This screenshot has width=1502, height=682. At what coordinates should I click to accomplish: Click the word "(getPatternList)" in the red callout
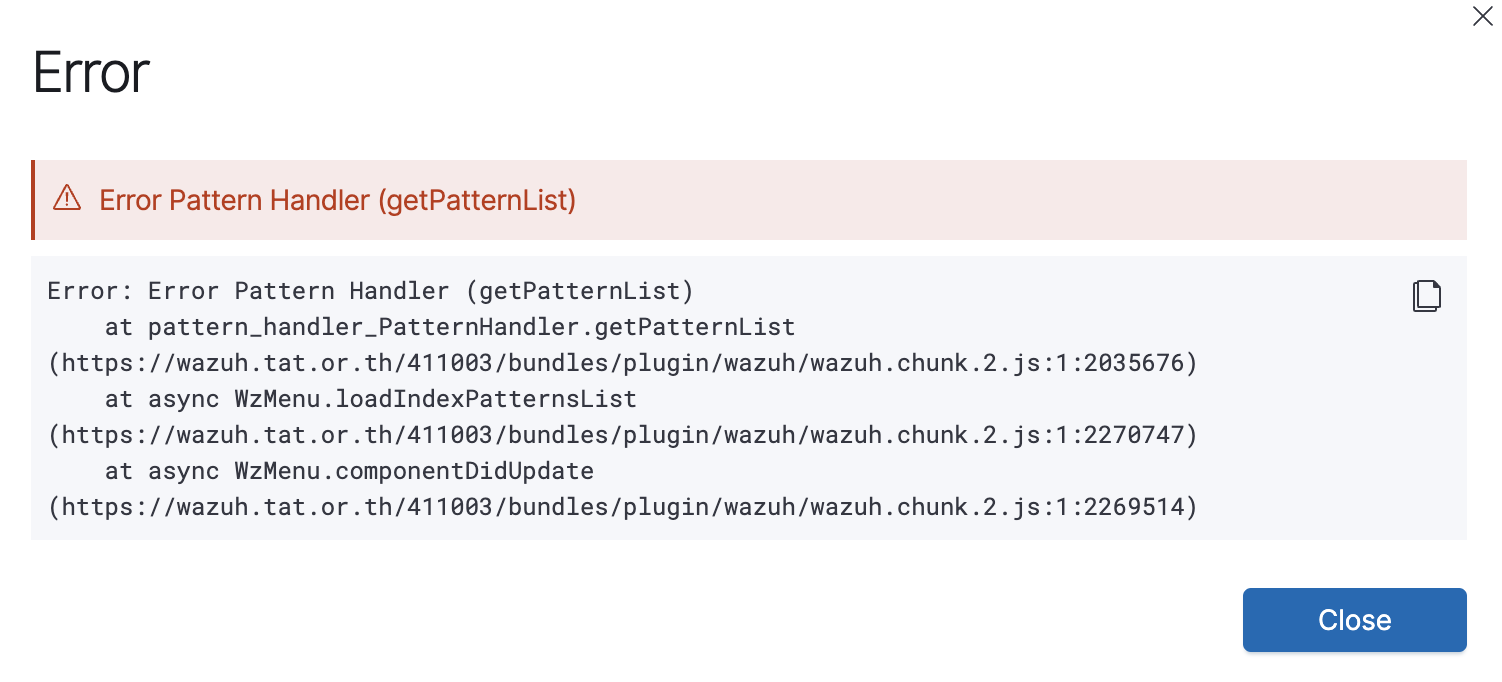pyautogui.click(x=476, y=200)
